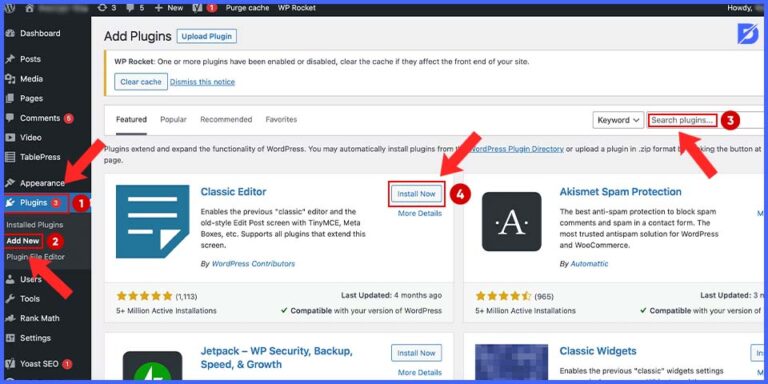View More Details for Jetpack
This screenshot has height=384, width=768.
[x=420, y=373]
